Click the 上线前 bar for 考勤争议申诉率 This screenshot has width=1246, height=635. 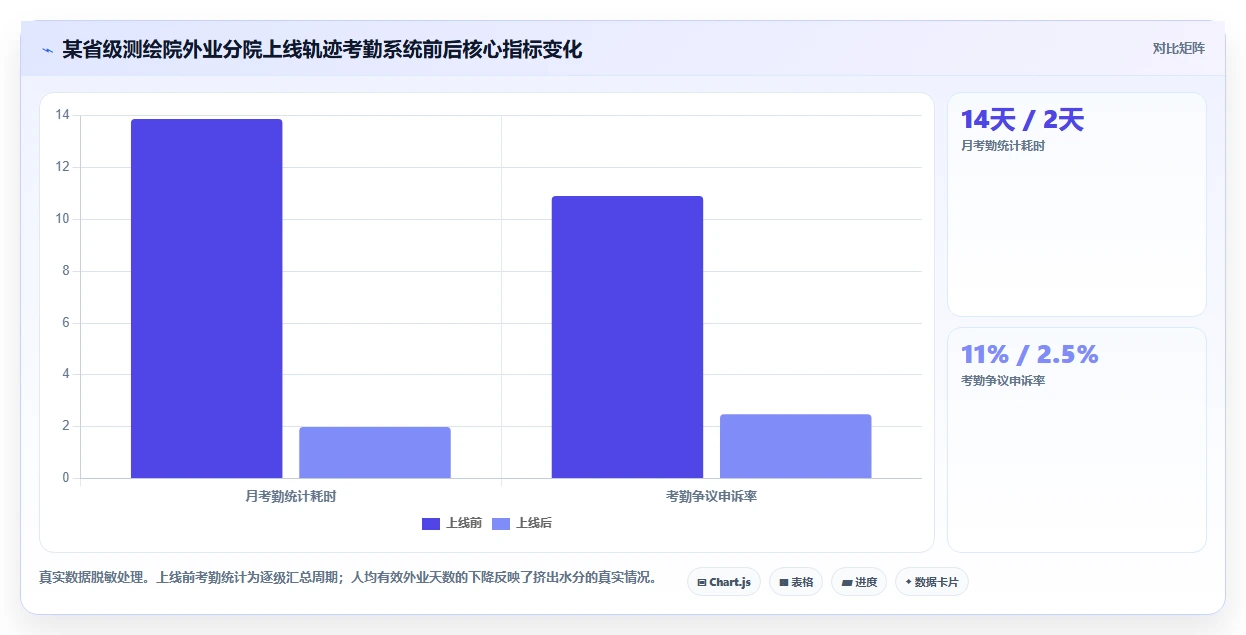(628, 337)
